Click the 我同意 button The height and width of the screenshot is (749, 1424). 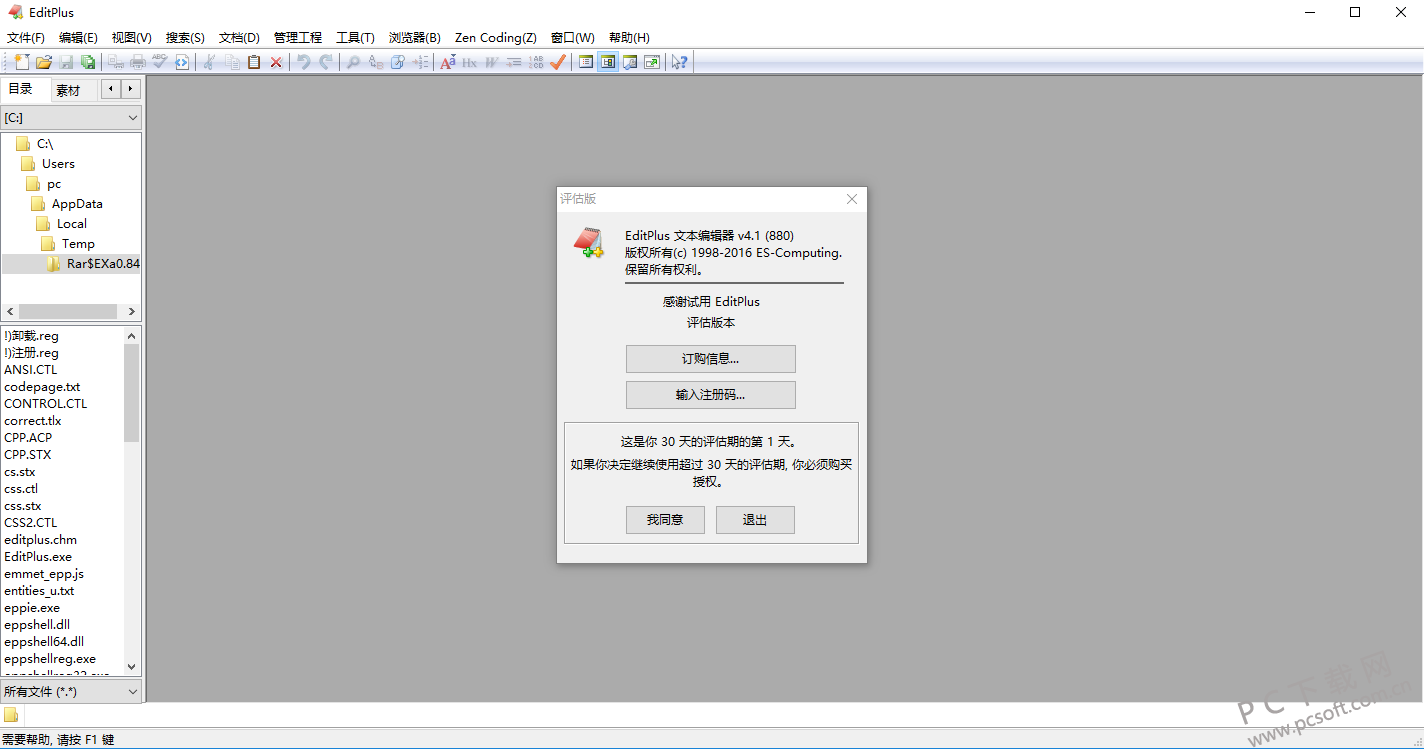665,520
